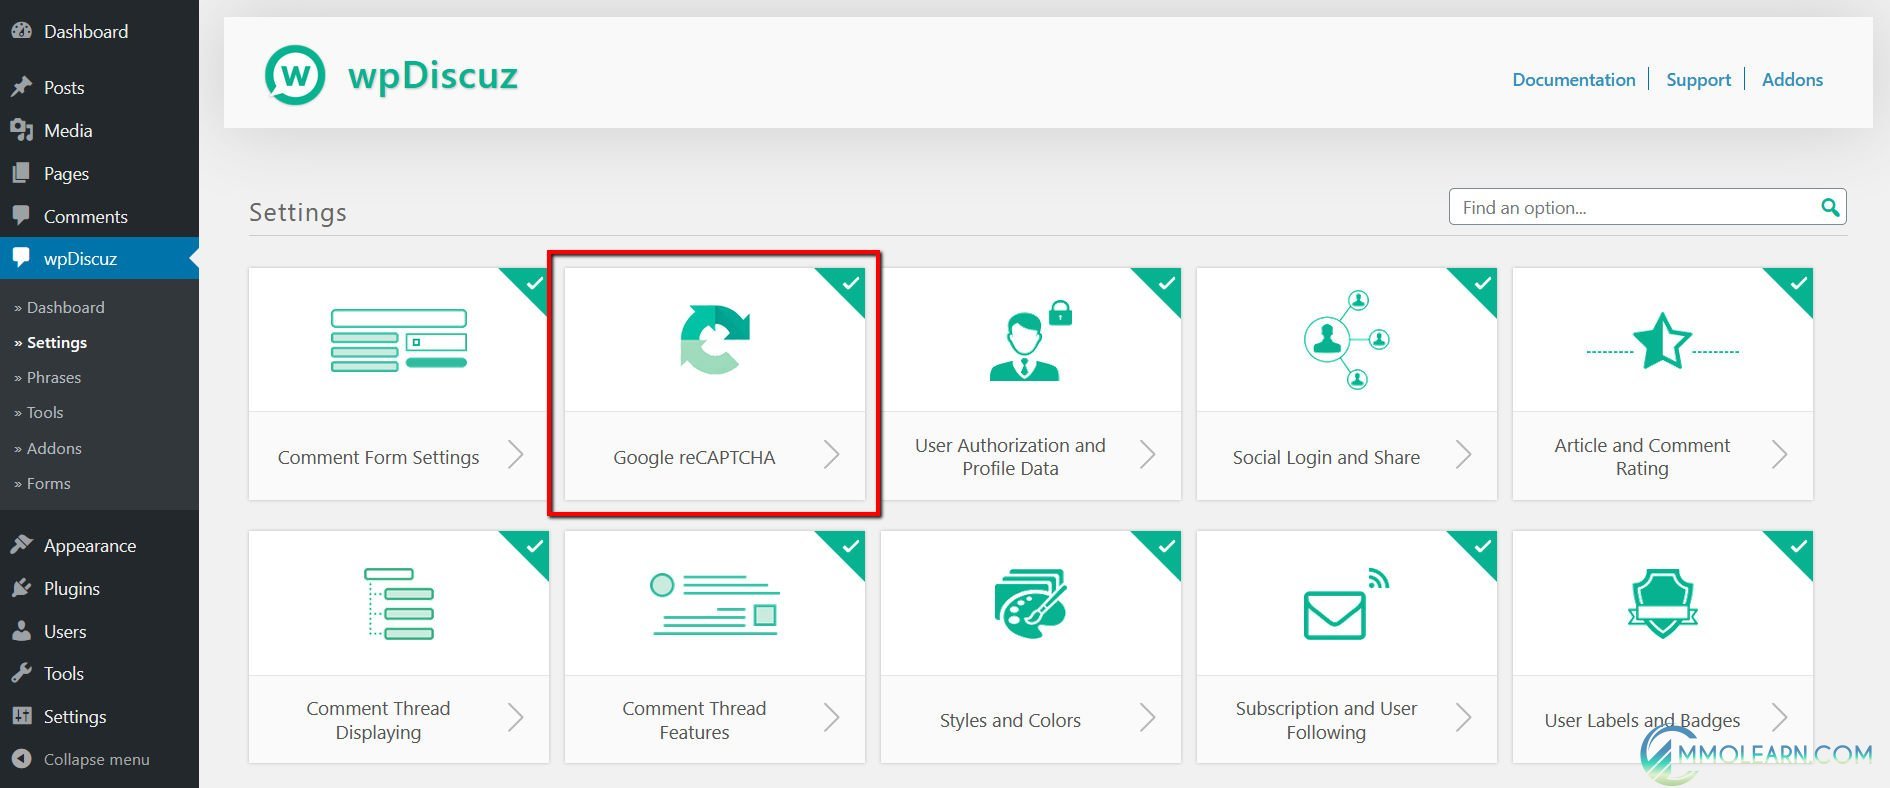Click the Collapse menu text in sidebar
The width and height of the screenshot is (1890, 788).
point(97,759)
